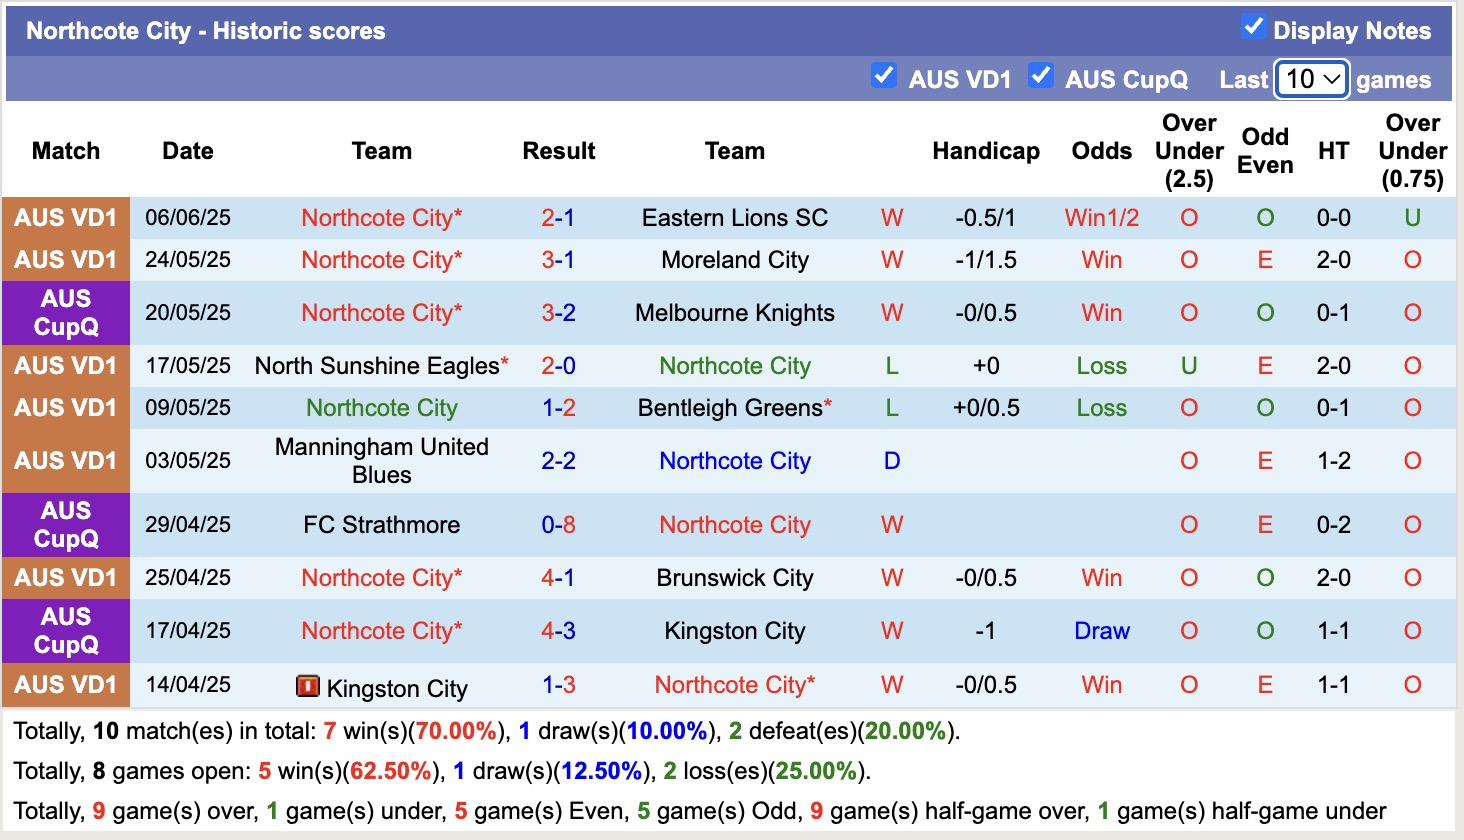Viewport: 1464px width, 840px height.
Task: Uncheck the AUS CupQ league filter
Action: pyautogui.click(x=1040, y=75)
